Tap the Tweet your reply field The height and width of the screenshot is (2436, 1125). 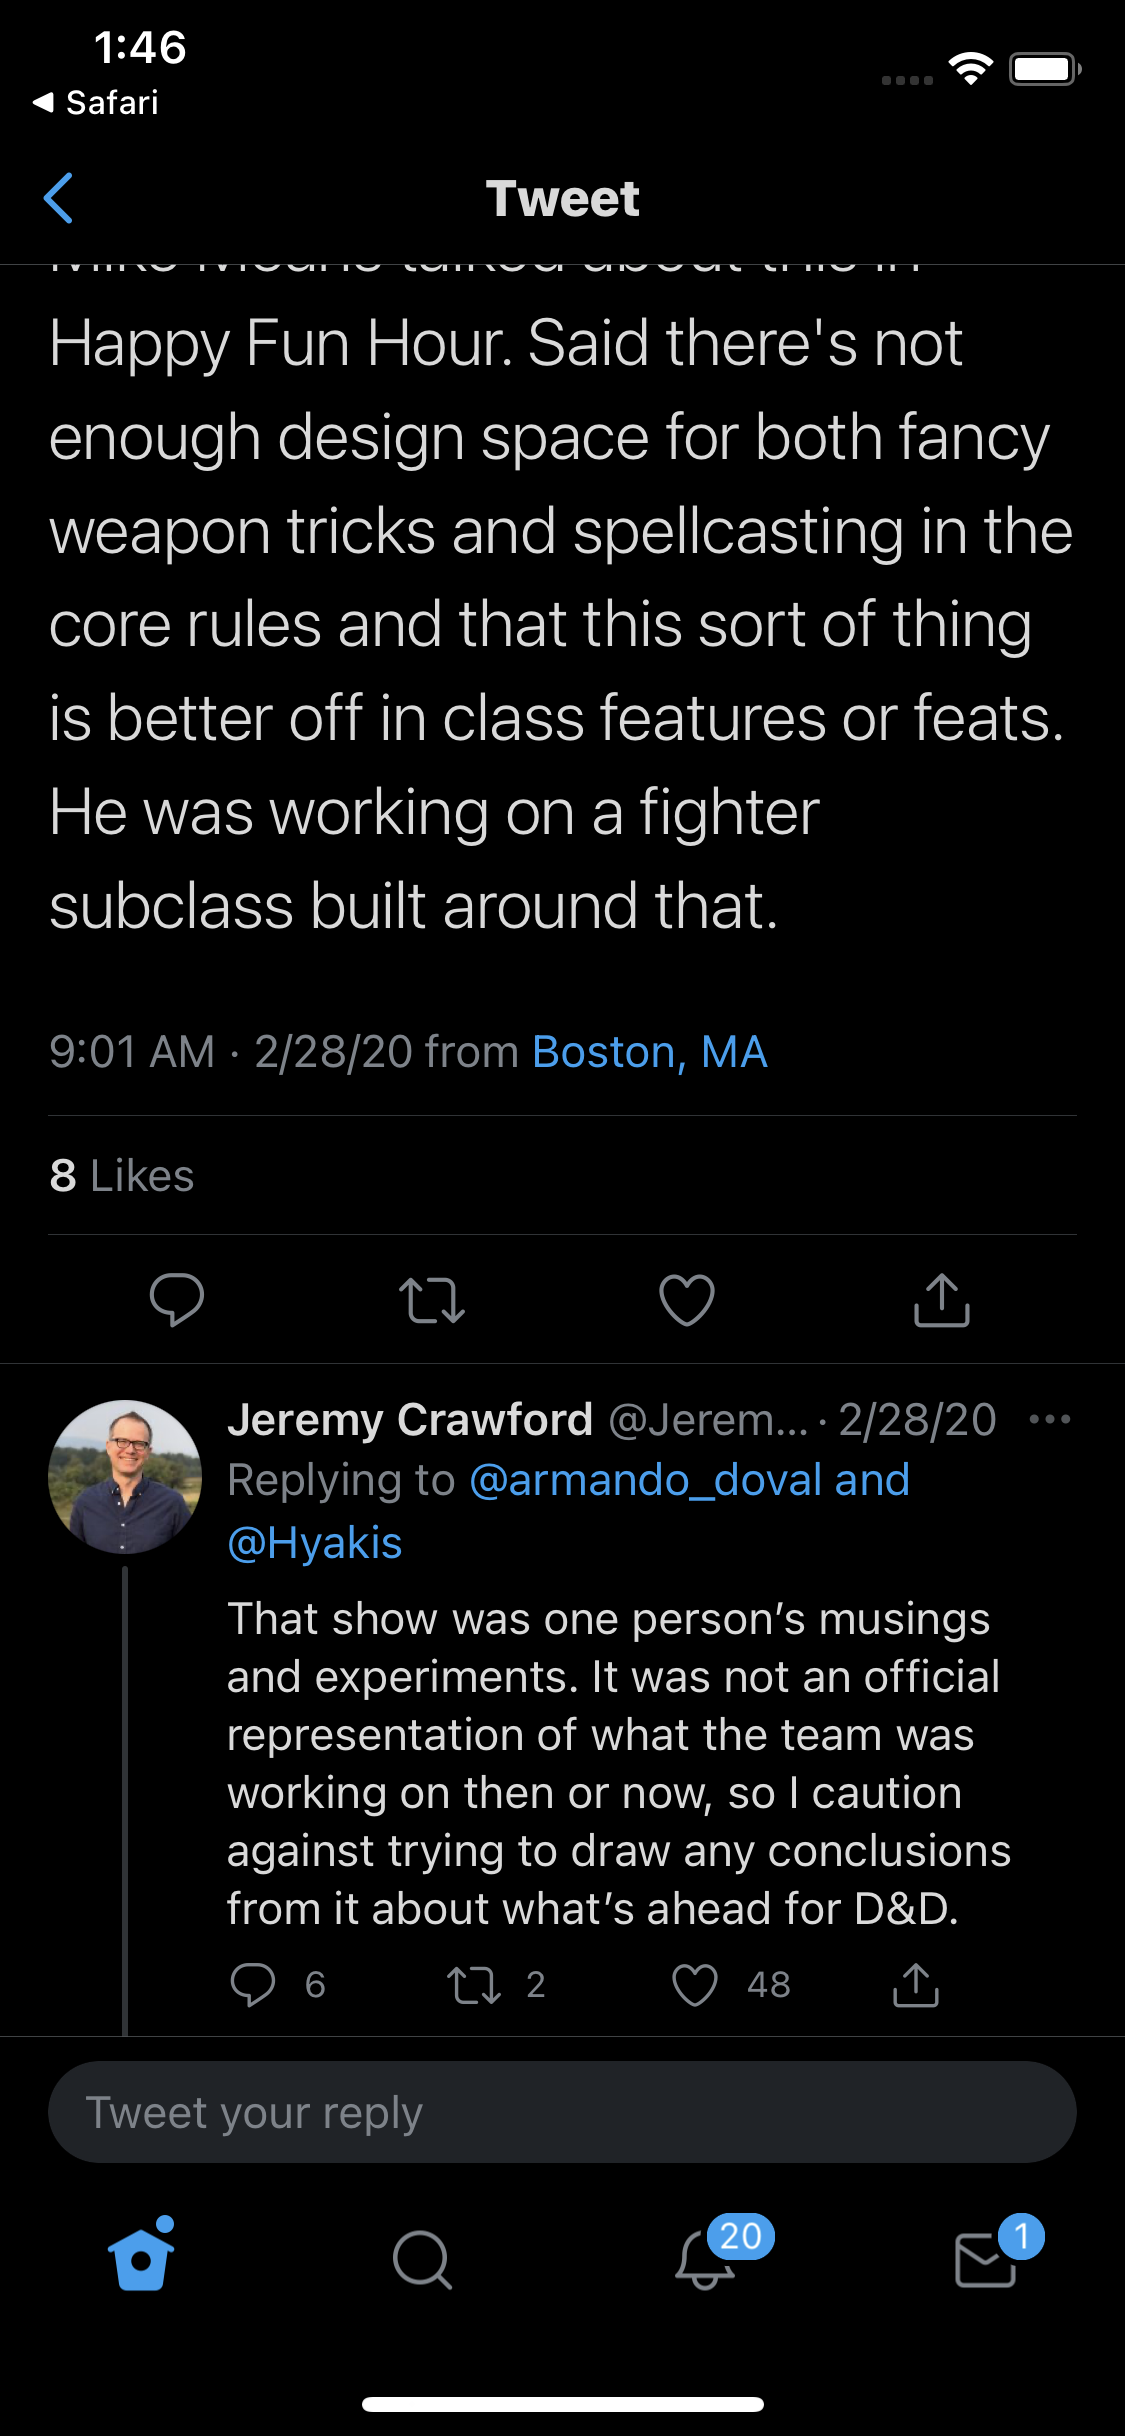pos(562,2112)
